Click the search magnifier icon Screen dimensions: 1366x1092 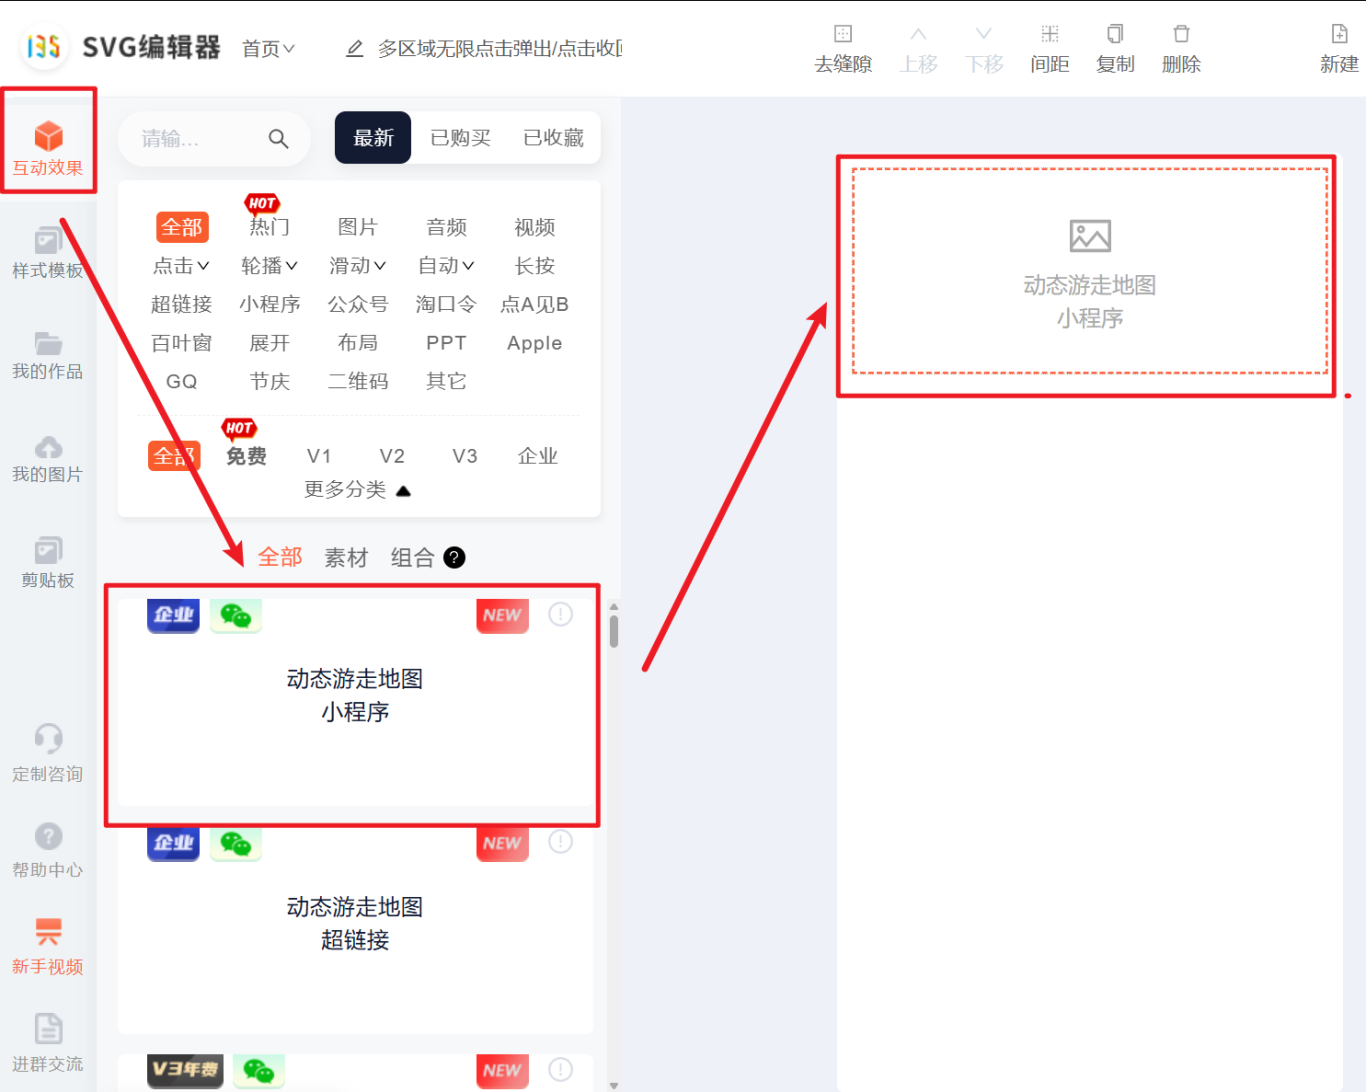[x=279, y=139]
